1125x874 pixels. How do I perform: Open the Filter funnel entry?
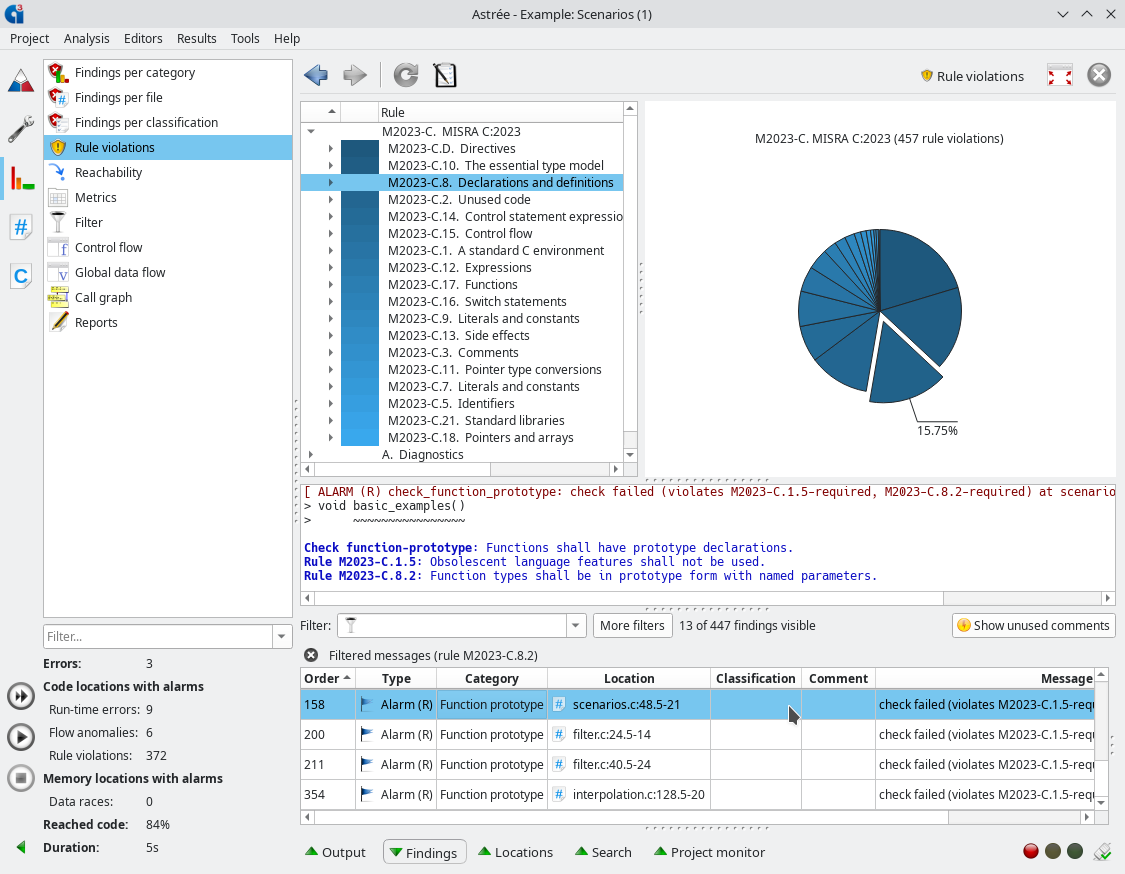88,222
